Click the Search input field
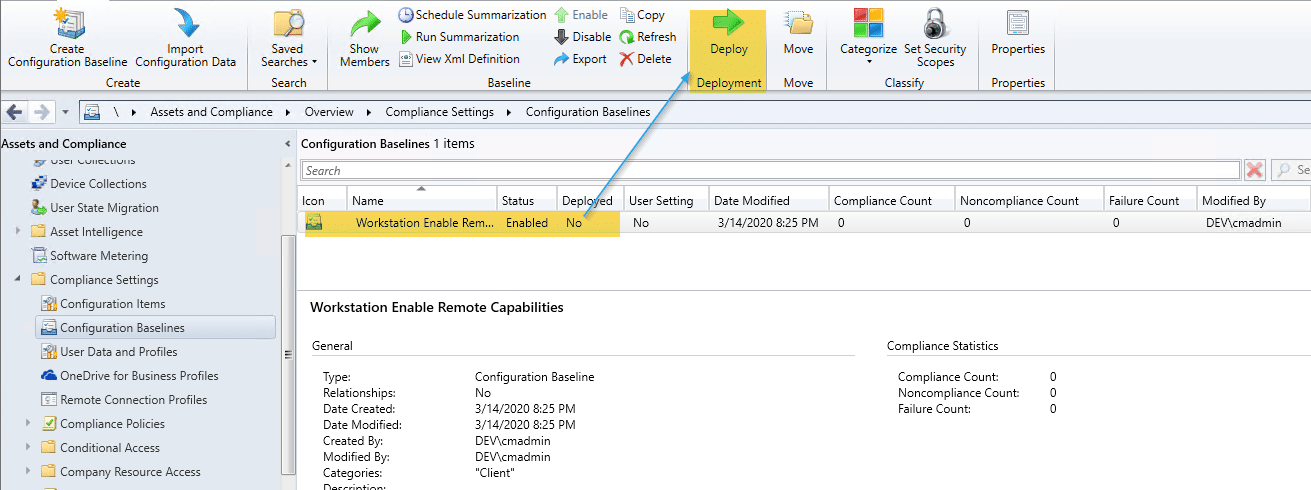This screenshot has width=1311, height=490. [x=770, y=171]
